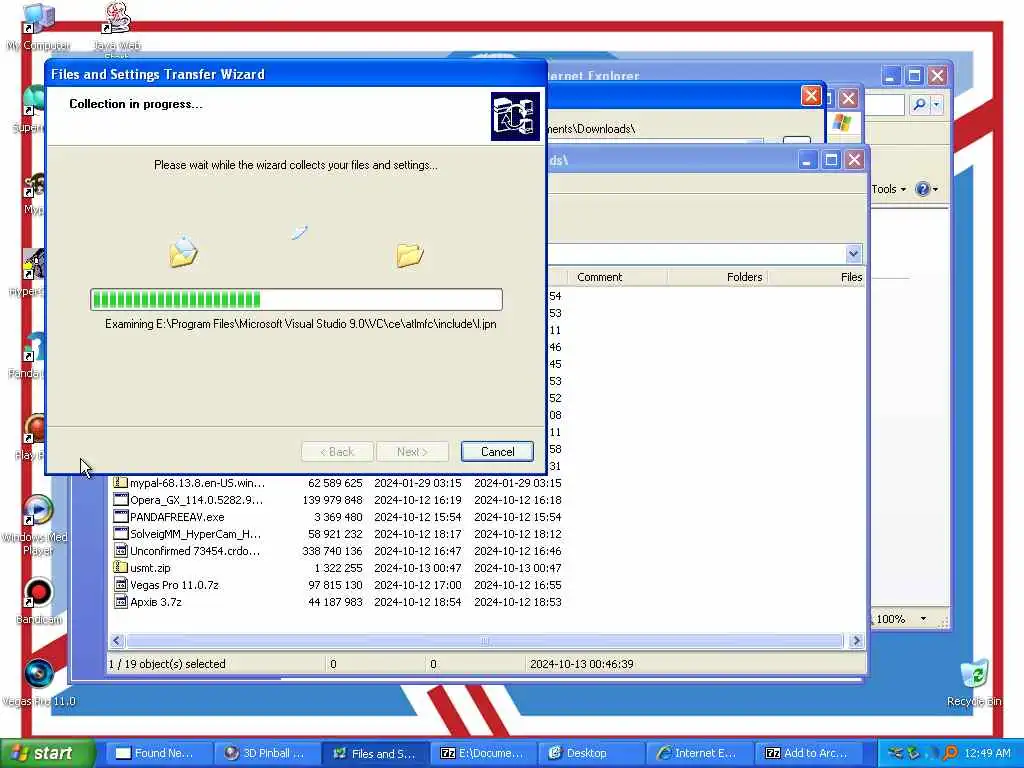
Task: Click the collection progress bar in wizard
Action: [x=296, y=300]
